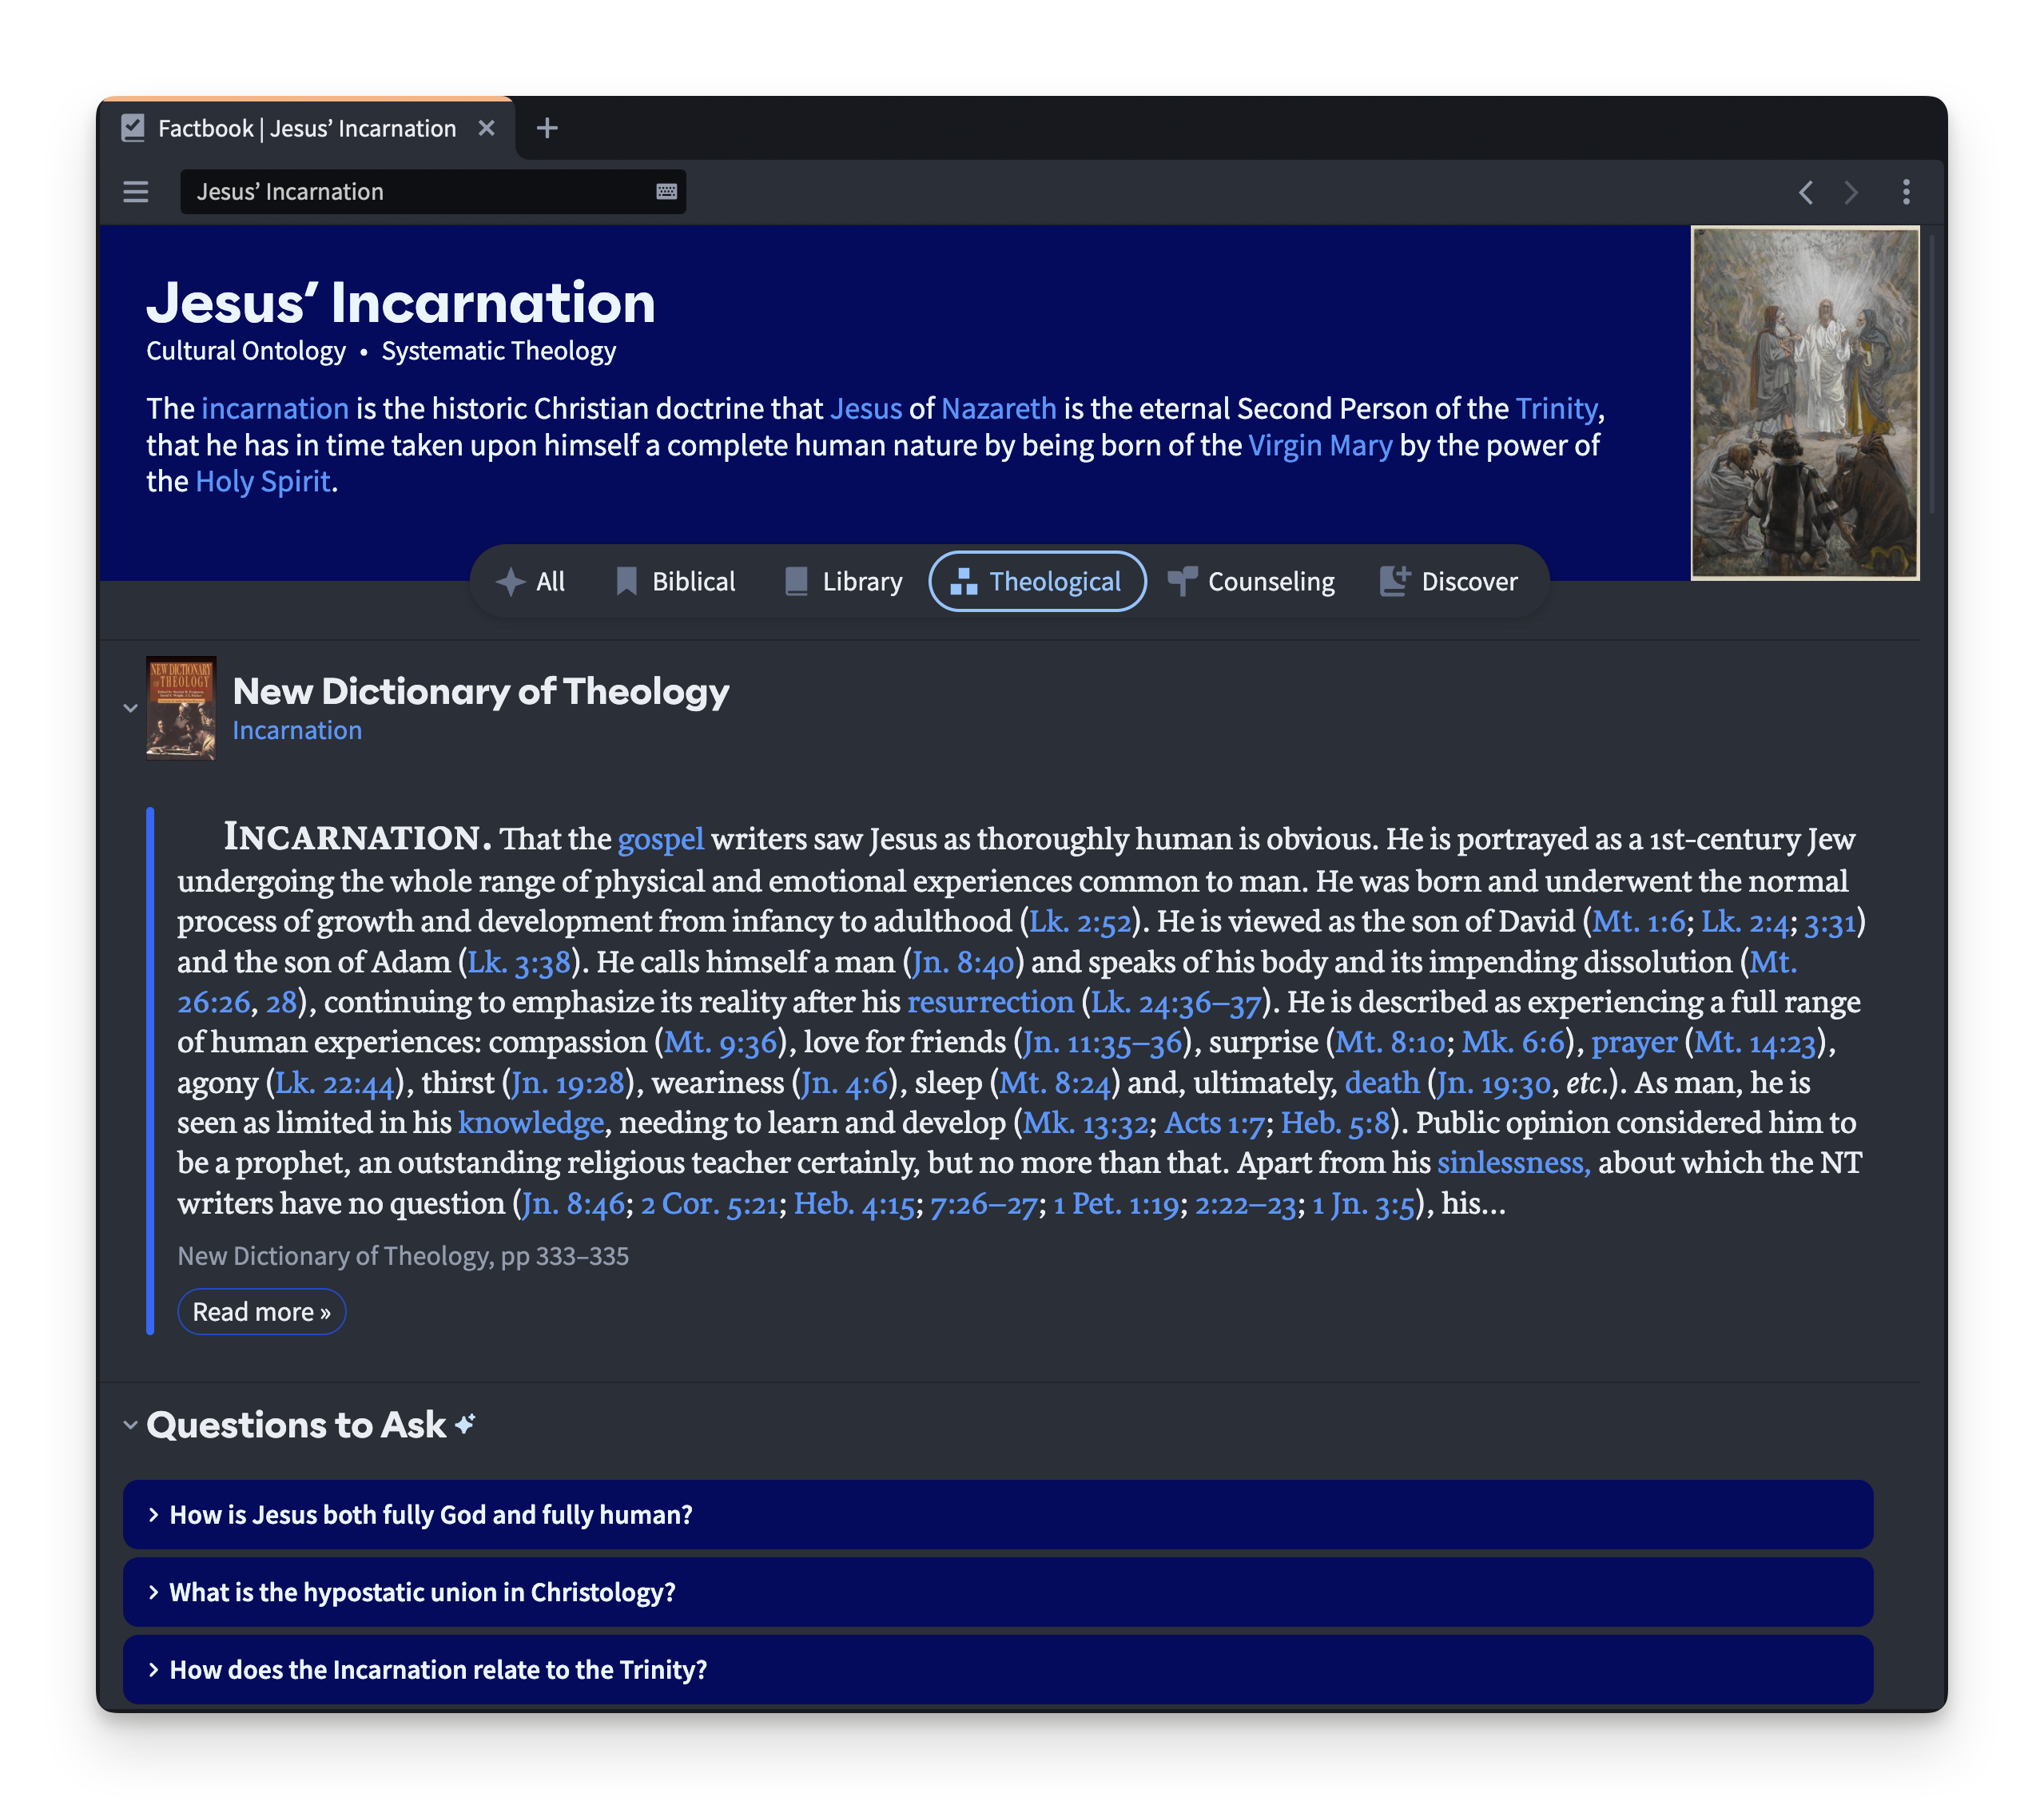Collapse the Questions to Ask section

130,1424
